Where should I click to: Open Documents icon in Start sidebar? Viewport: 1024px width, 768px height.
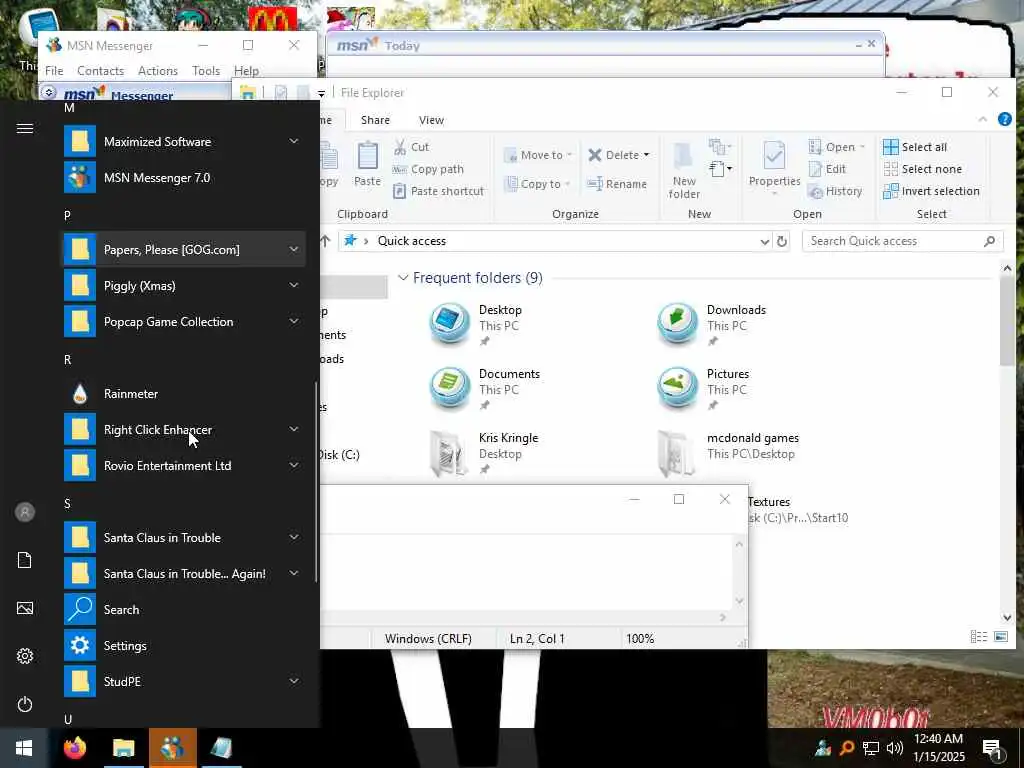click(25, 560)
